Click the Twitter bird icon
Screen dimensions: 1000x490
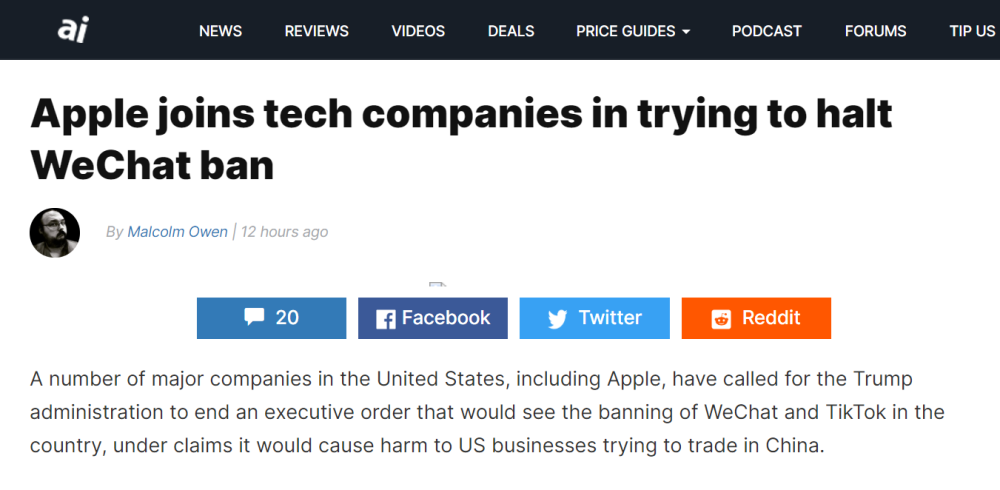point(557,318)
